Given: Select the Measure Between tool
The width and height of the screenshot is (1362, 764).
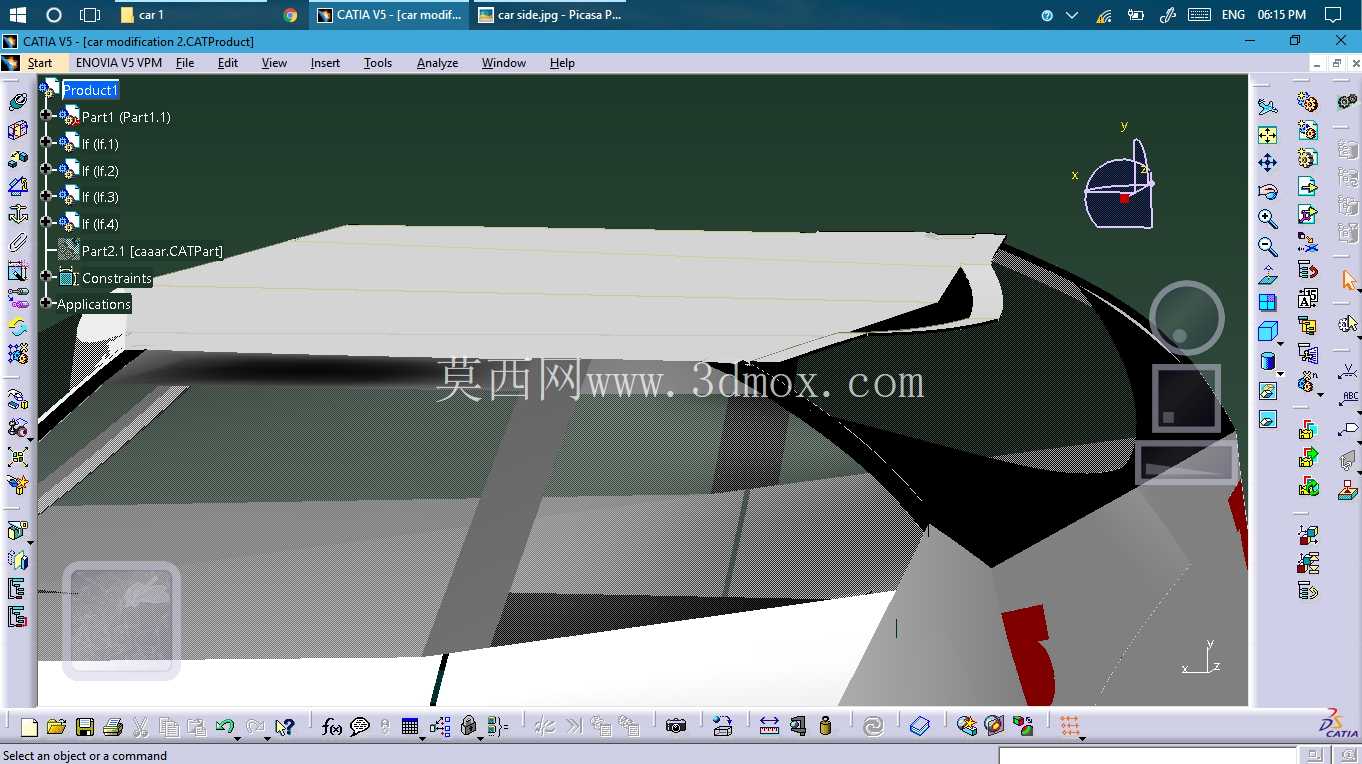Looking at the screenshot, I should click(769, 727).
